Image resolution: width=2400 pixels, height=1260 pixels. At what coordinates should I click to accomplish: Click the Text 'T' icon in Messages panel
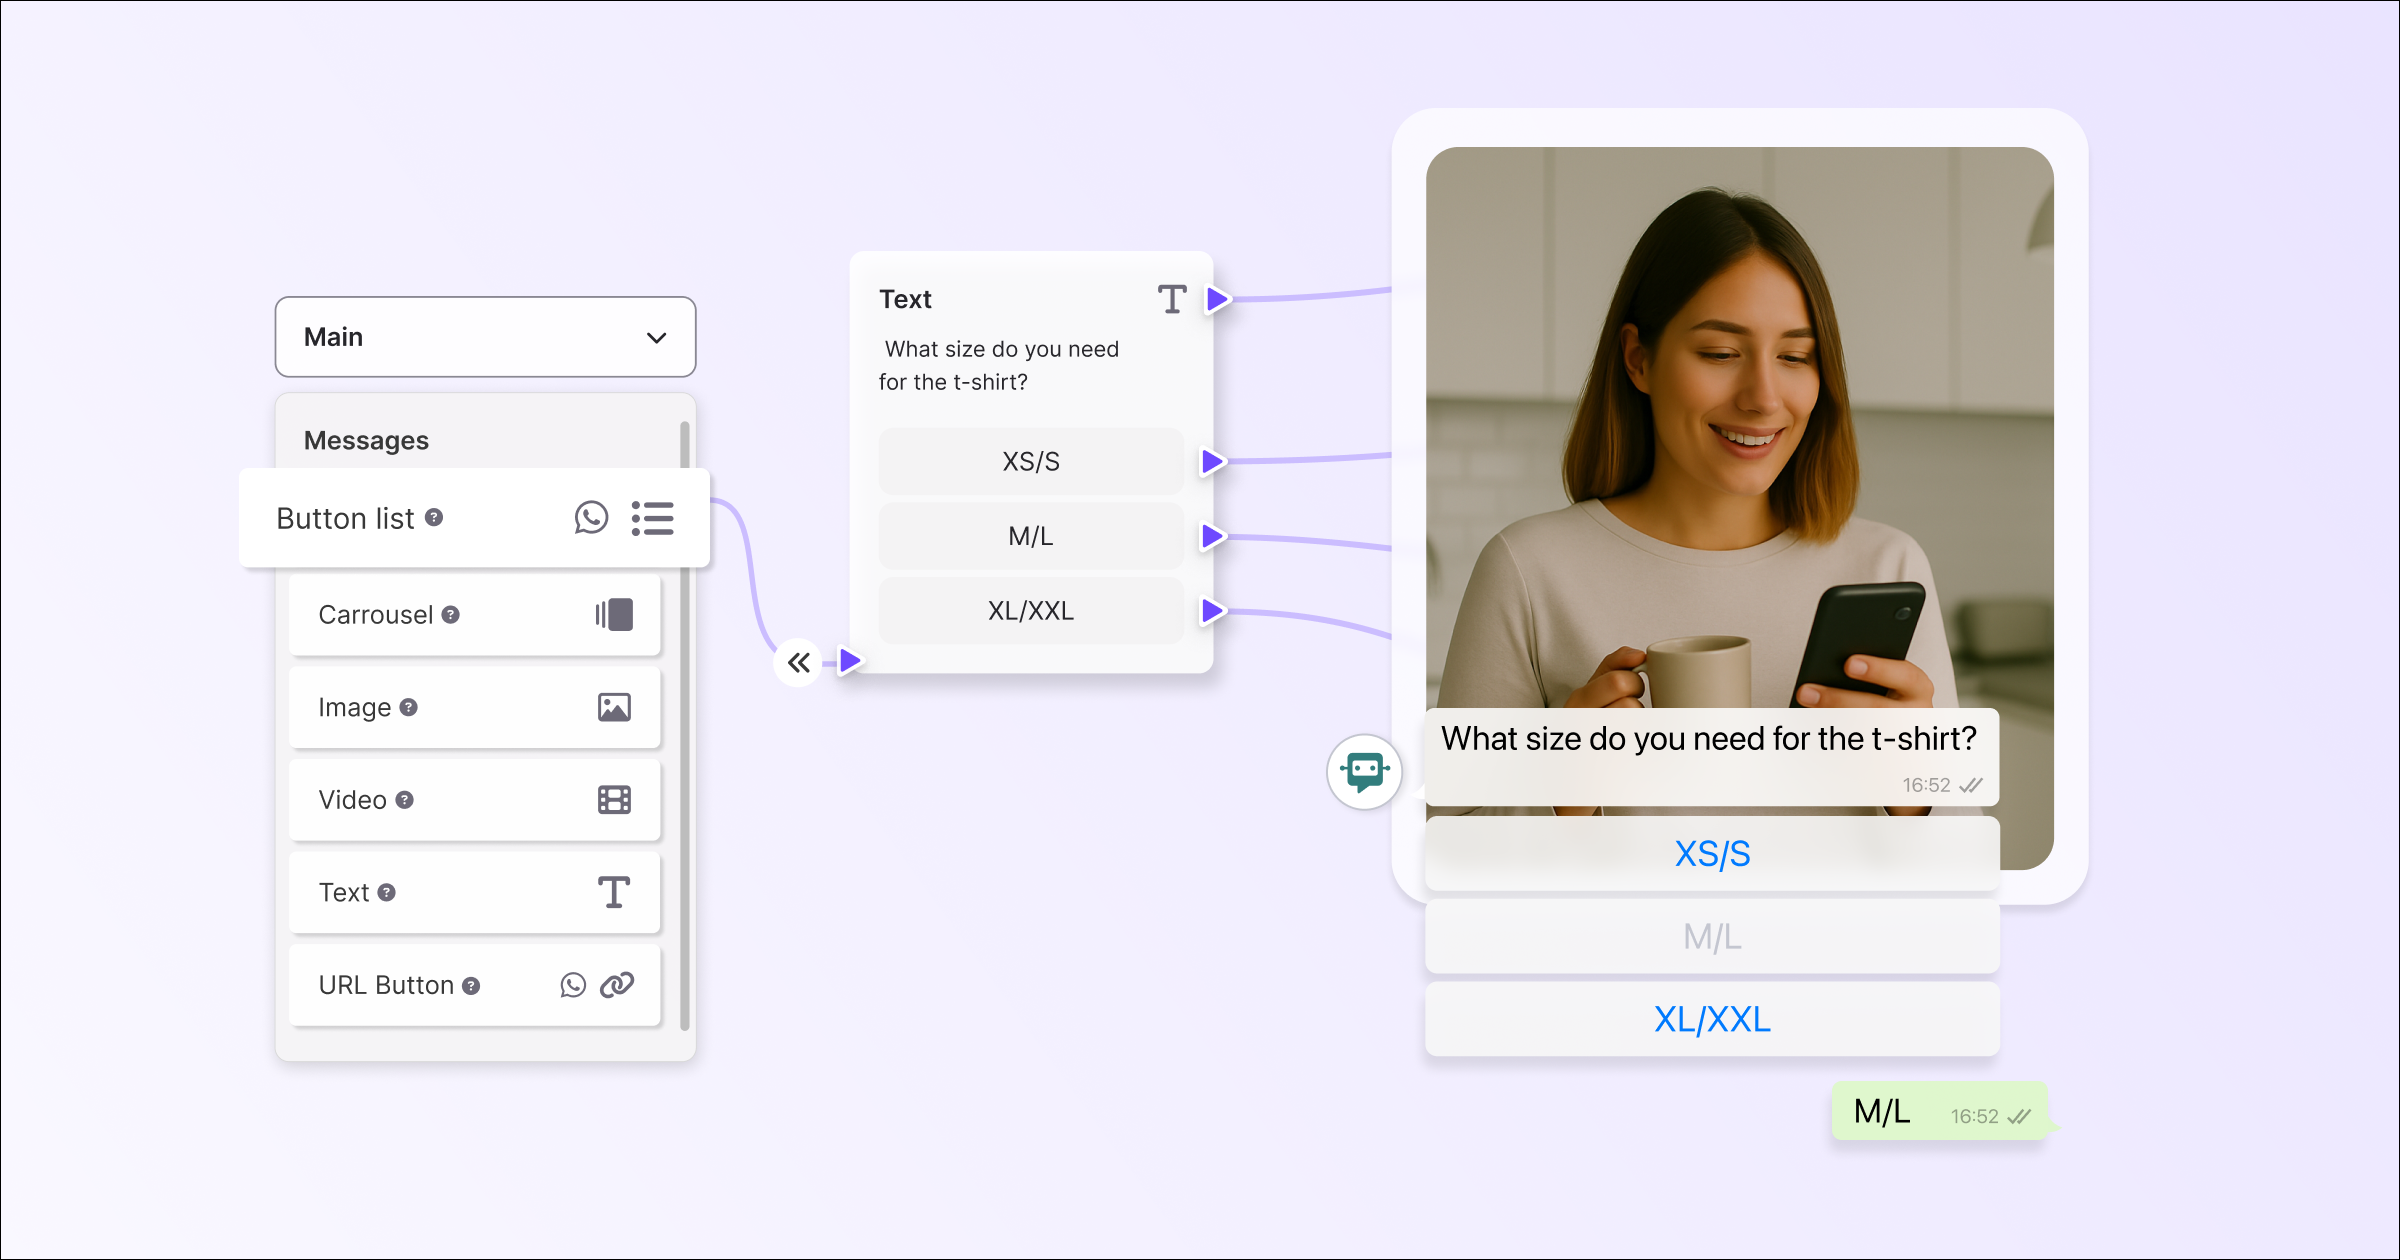[614, 892]
